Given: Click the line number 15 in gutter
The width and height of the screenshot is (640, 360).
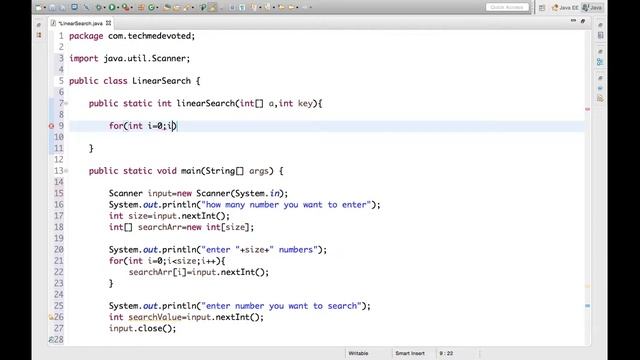Looking at the screenshot, I should (59, 193).
